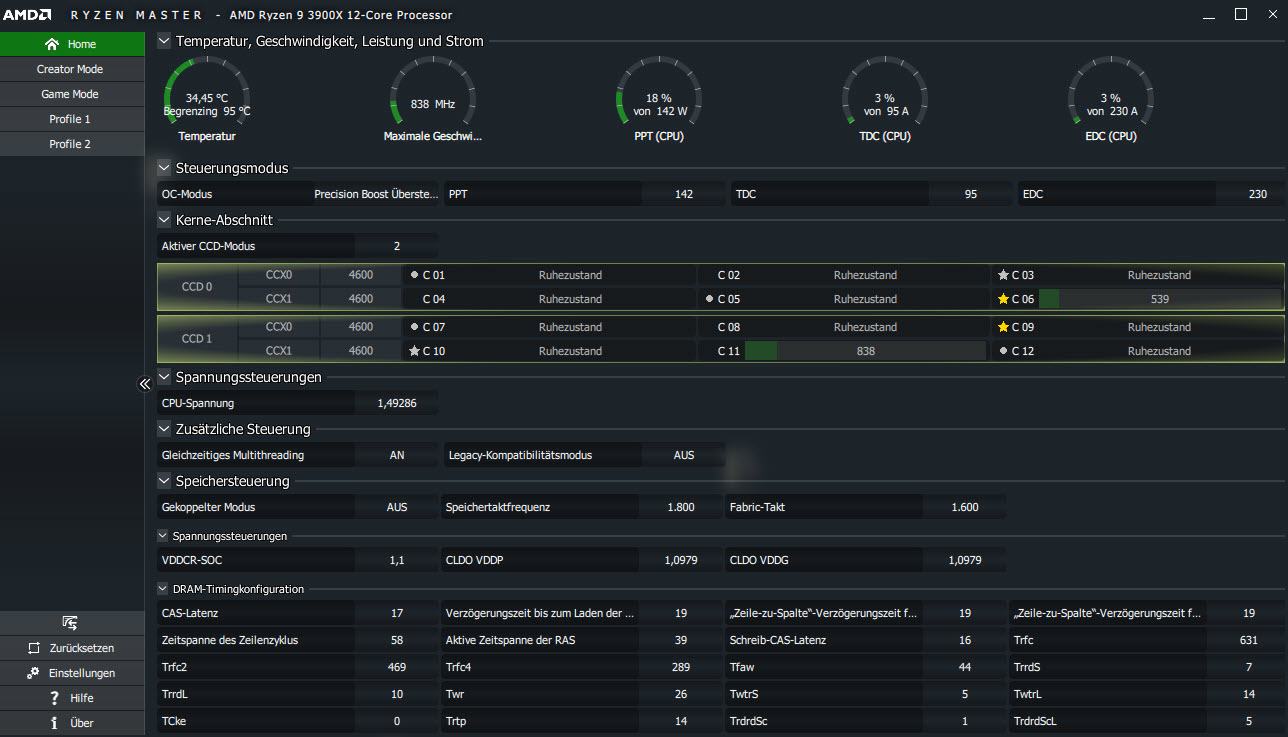This screenshot has height=737, width=1288.
Task: Click the Einstellungen gear icon
Action: [x=33, y=673]
